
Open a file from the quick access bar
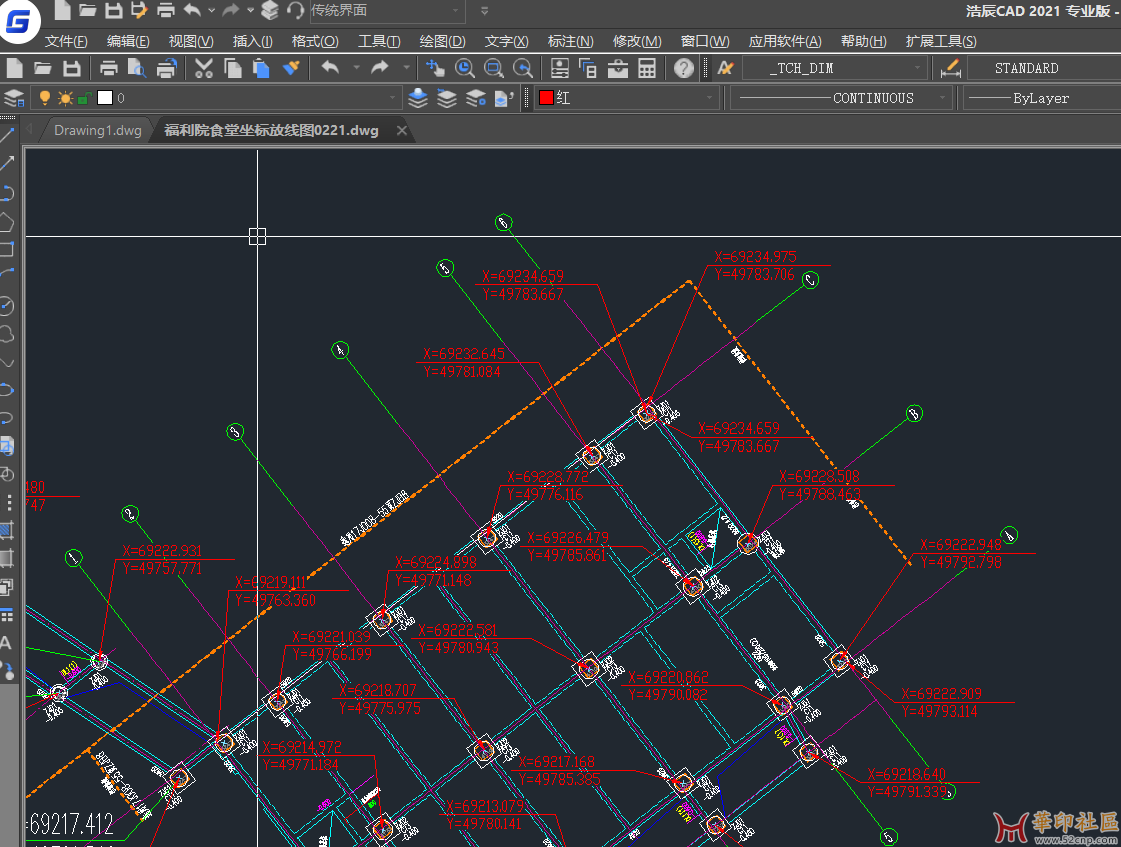coord(87,10)
